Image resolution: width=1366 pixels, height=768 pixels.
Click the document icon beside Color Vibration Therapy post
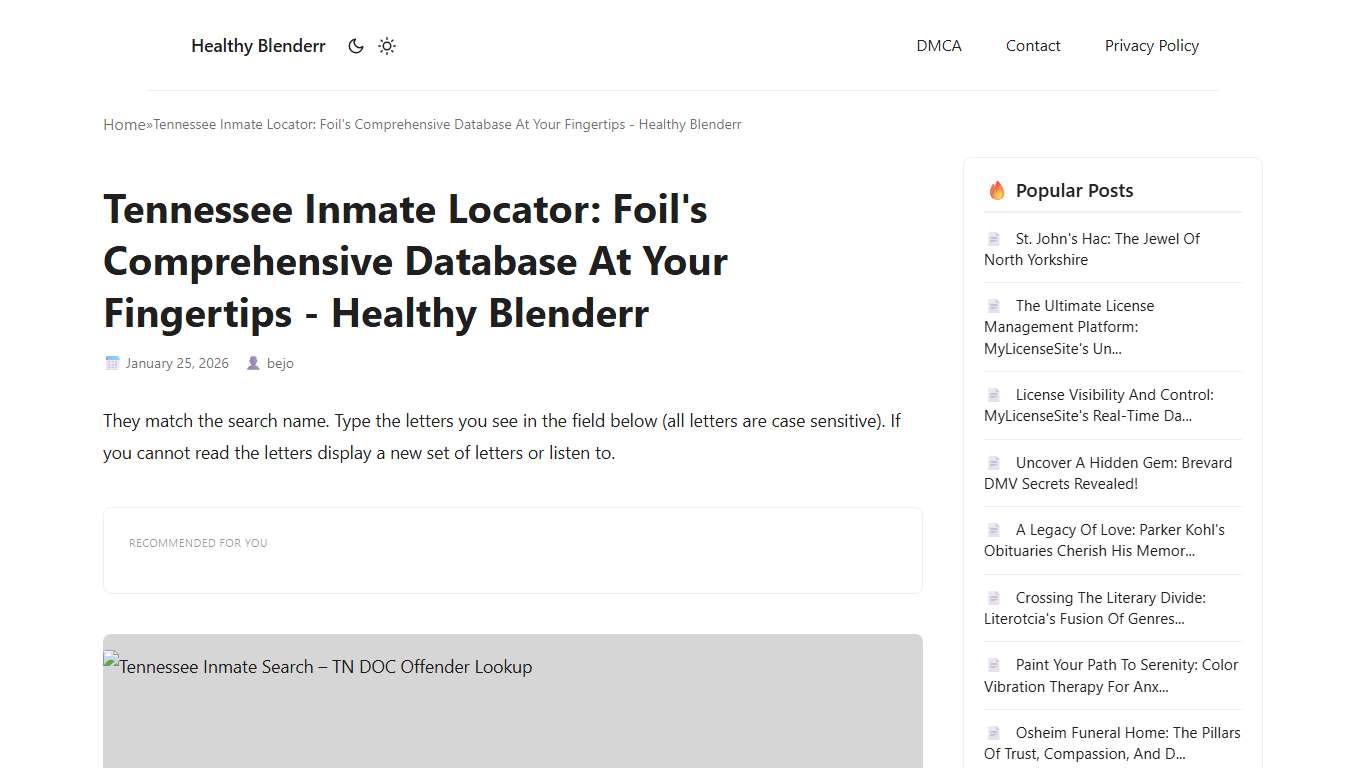point(993,664)
